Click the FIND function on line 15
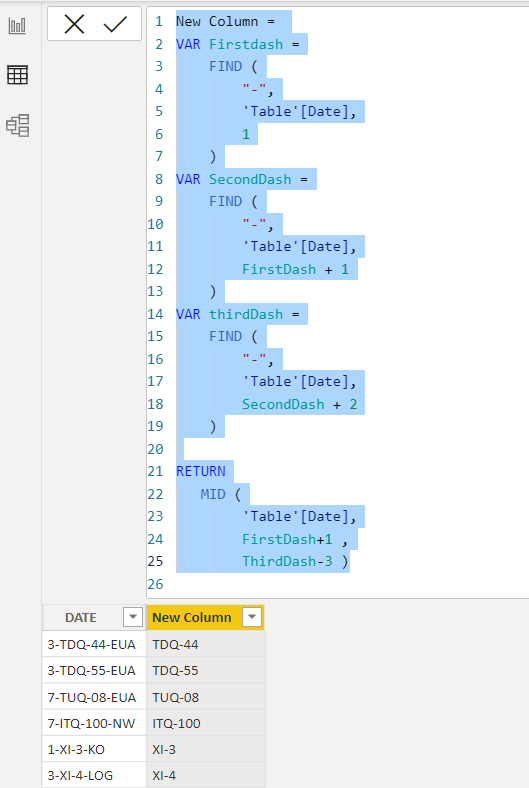Viewport: 529px width, 788px height. [x=226, y=336]
